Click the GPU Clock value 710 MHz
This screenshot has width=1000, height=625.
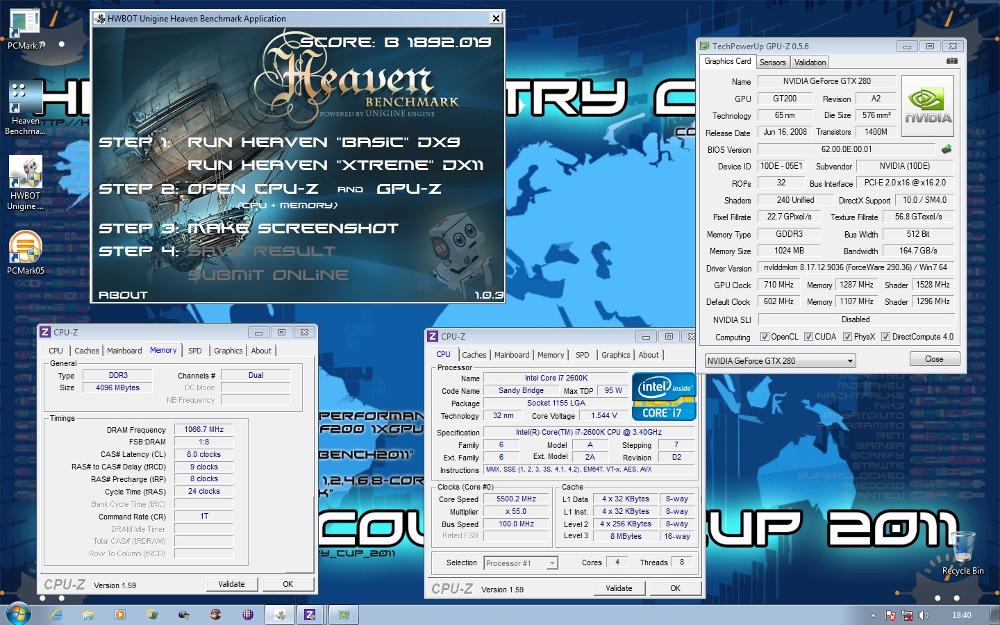coord(778,284)
